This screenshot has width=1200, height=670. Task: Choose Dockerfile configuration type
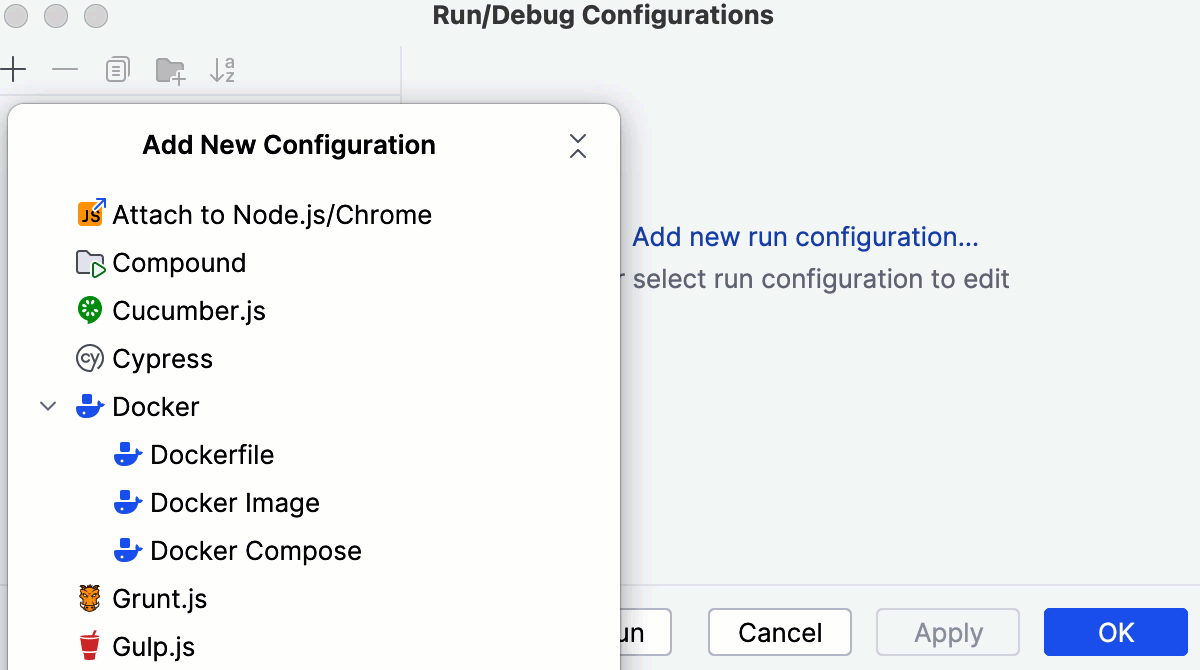coord(212,454)
